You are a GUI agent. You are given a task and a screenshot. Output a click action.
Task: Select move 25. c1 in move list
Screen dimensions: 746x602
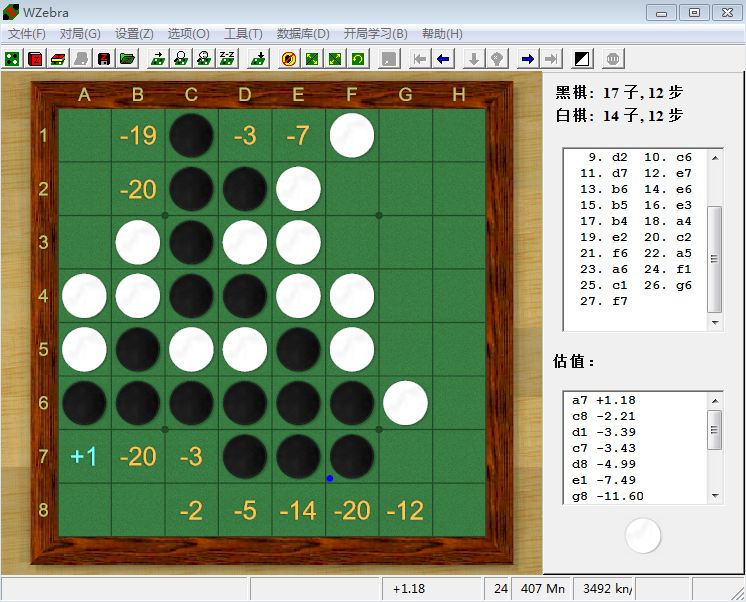click(x=604, y=285)
